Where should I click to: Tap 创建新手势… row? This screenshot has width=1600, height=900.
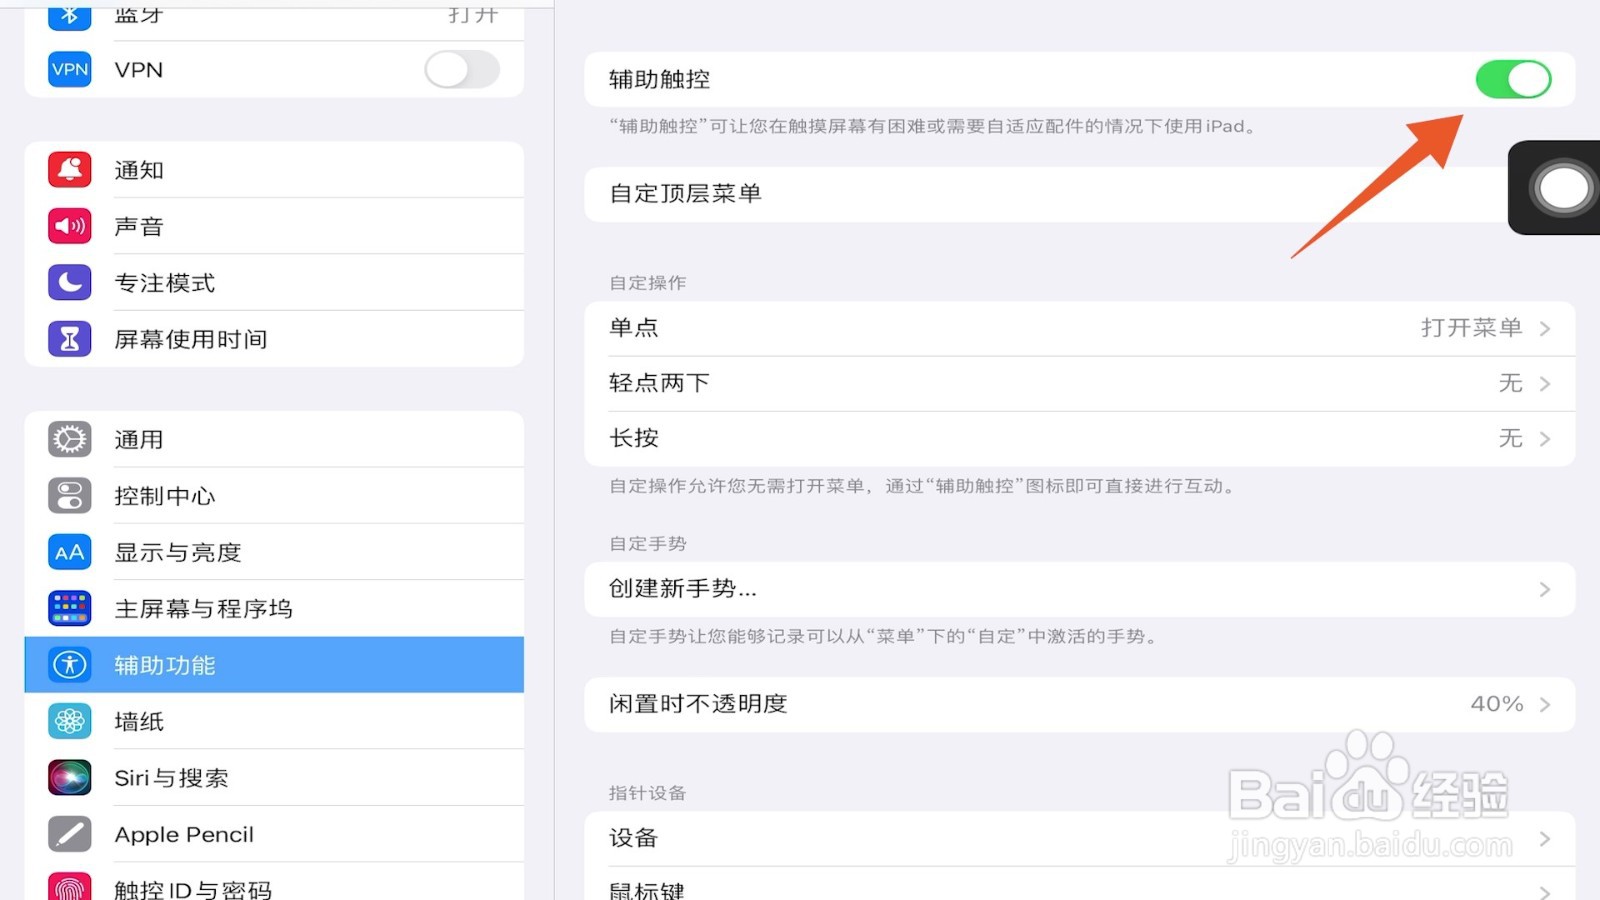pyautogui.click(x=1080, y=589)
